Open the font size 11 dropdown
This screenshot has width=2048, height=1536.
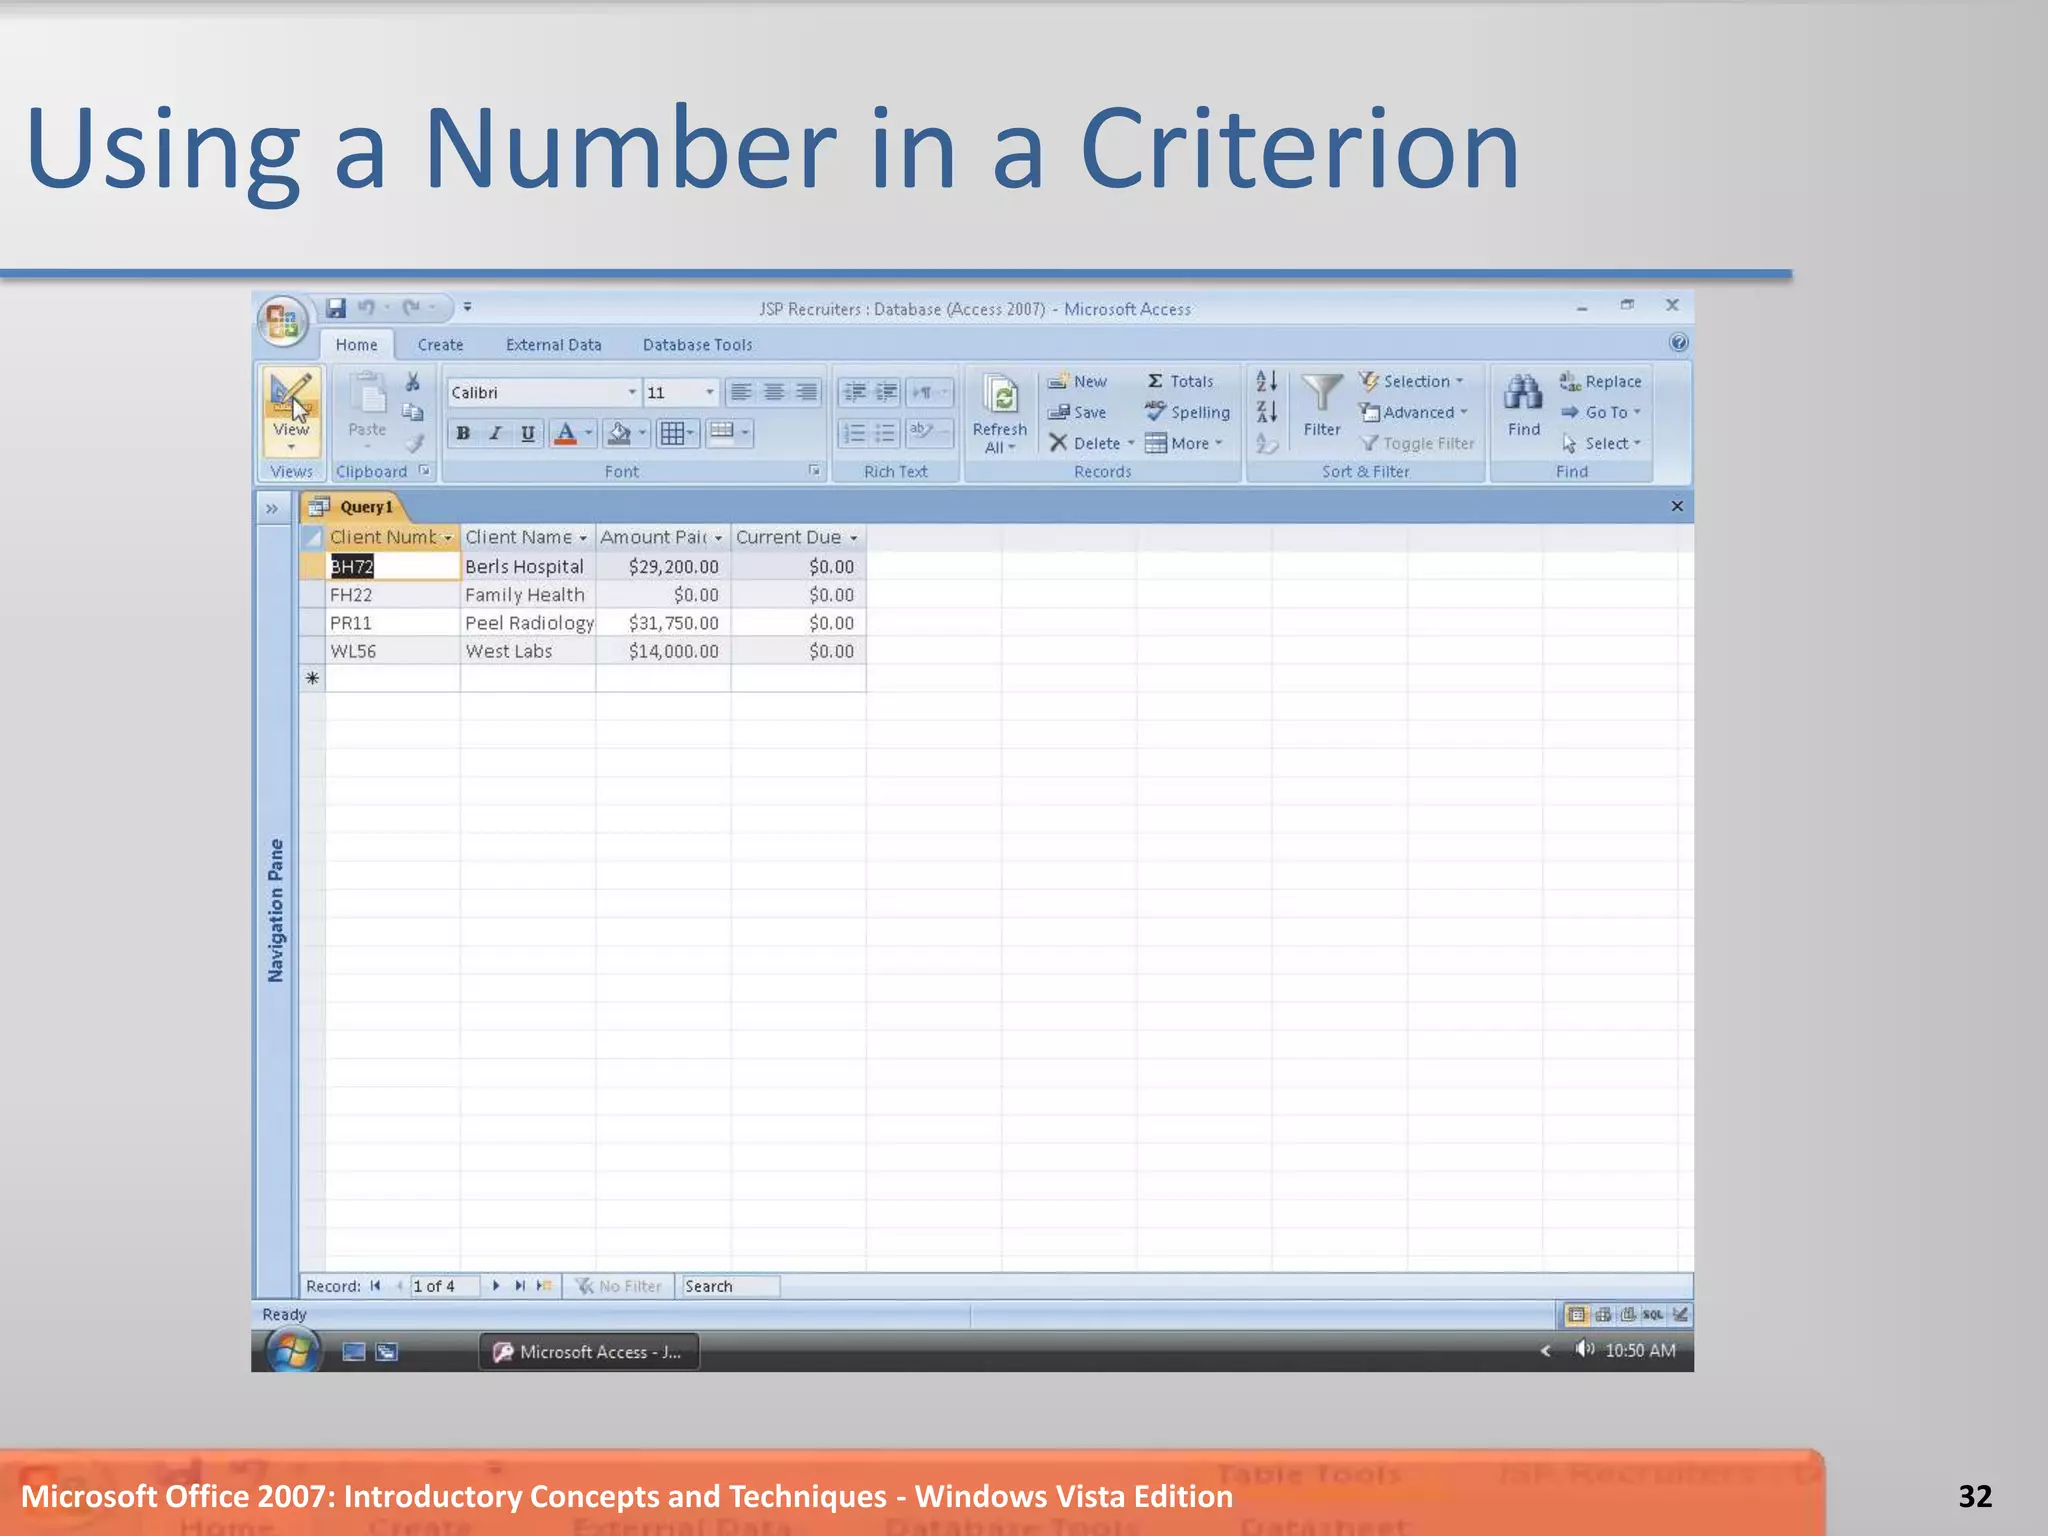710,392
